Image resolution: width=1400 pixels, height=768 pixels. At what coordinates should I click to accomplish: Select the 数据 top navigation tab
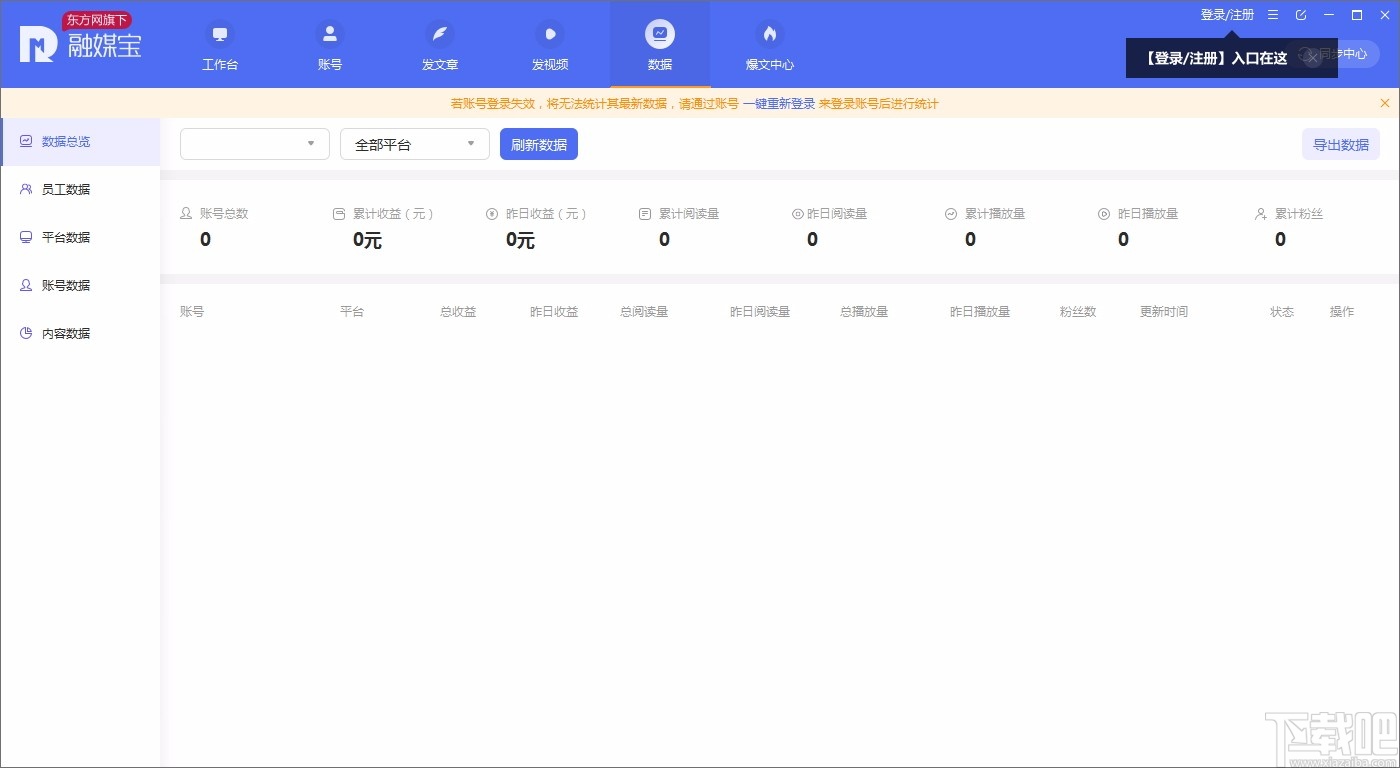pyautogui.click(x=660, y=47)
